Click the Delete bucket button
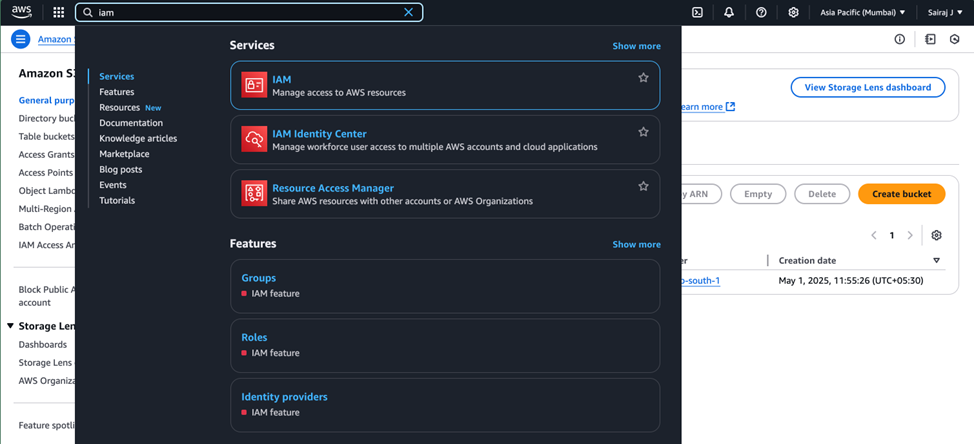Viewport: 974px width, 444px height. tap(822, 194)
